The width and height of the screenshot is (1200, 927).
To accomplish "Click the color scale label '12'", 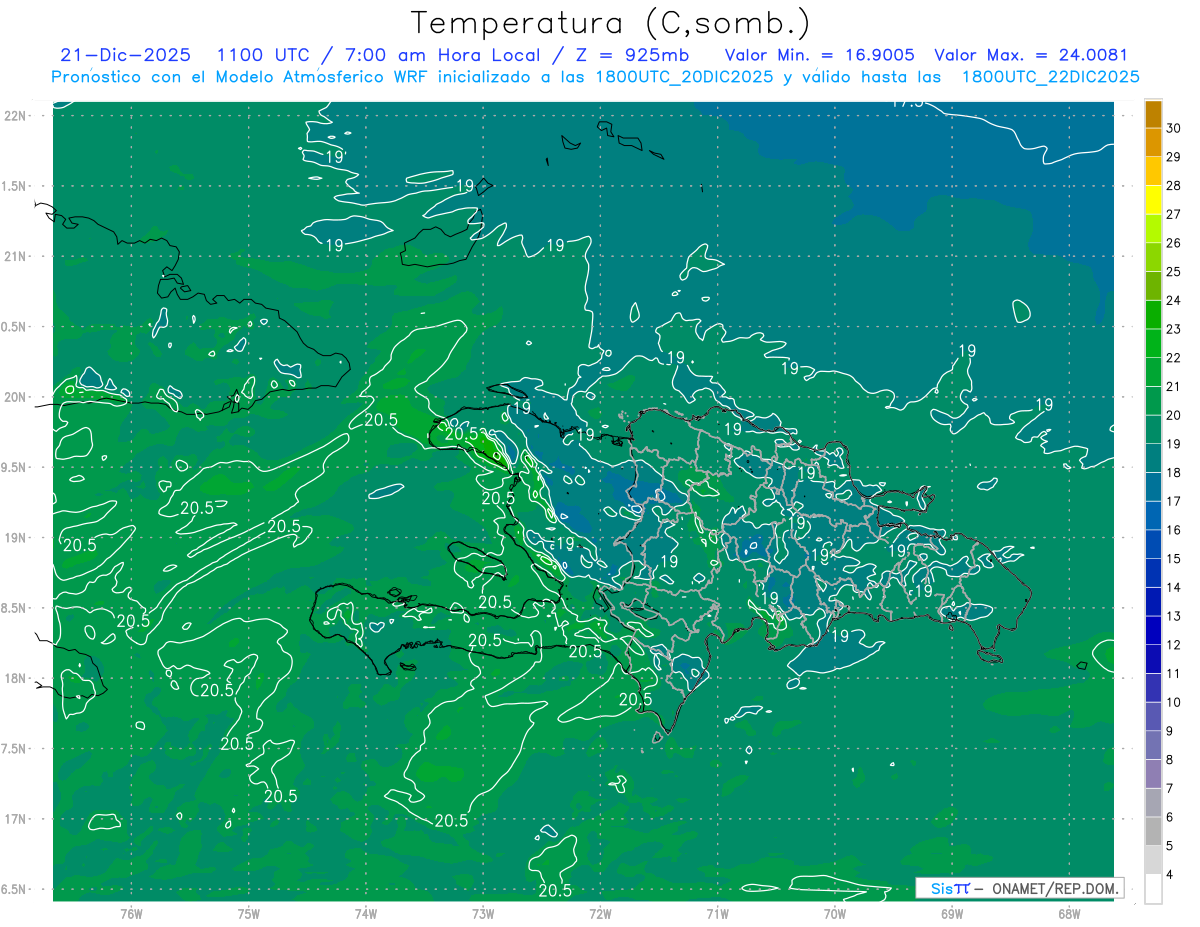I will [x=1173, y=645].
